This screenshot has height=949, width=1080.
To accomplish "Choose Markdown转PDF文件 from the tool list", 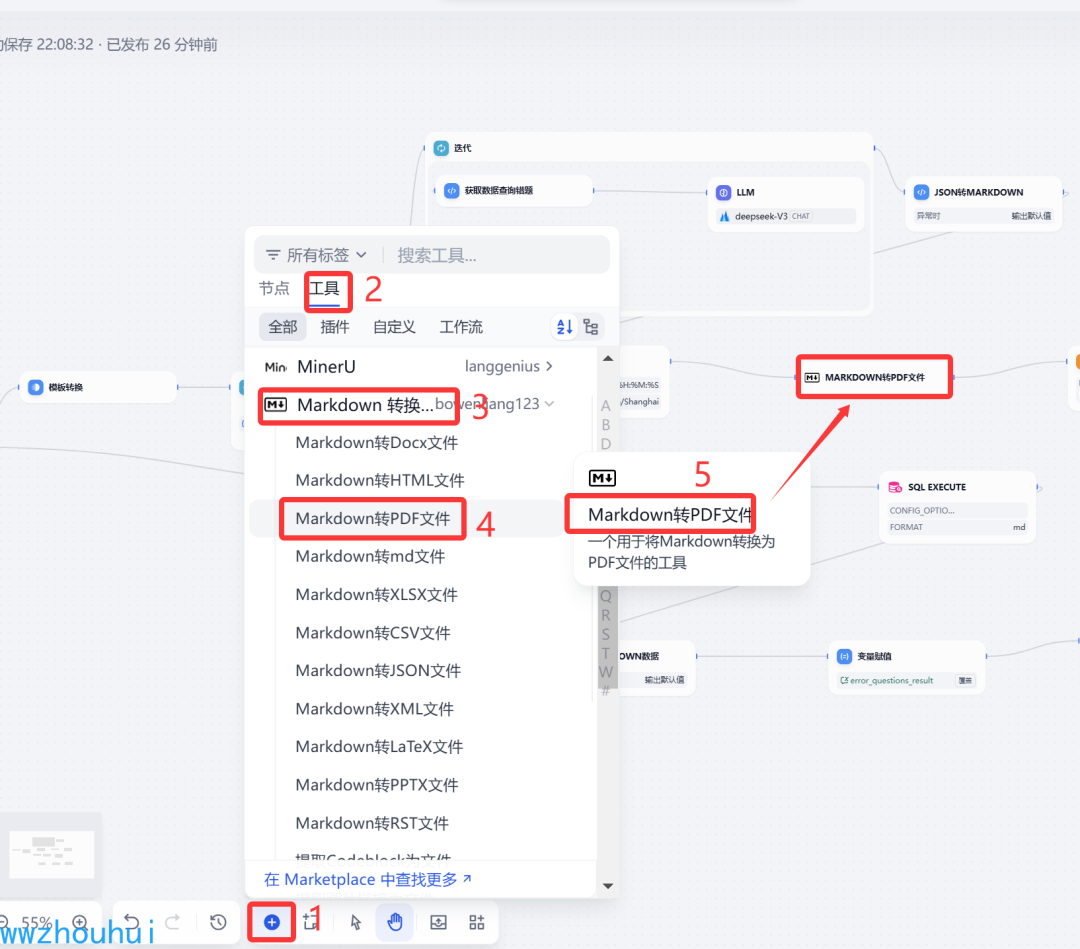I will tap(373, 518).
